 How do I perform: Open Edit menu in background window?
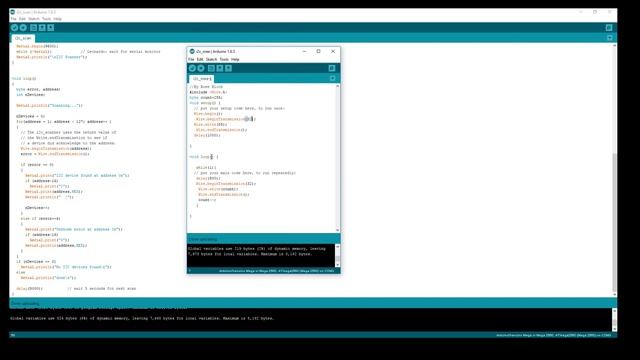point(22,19)
